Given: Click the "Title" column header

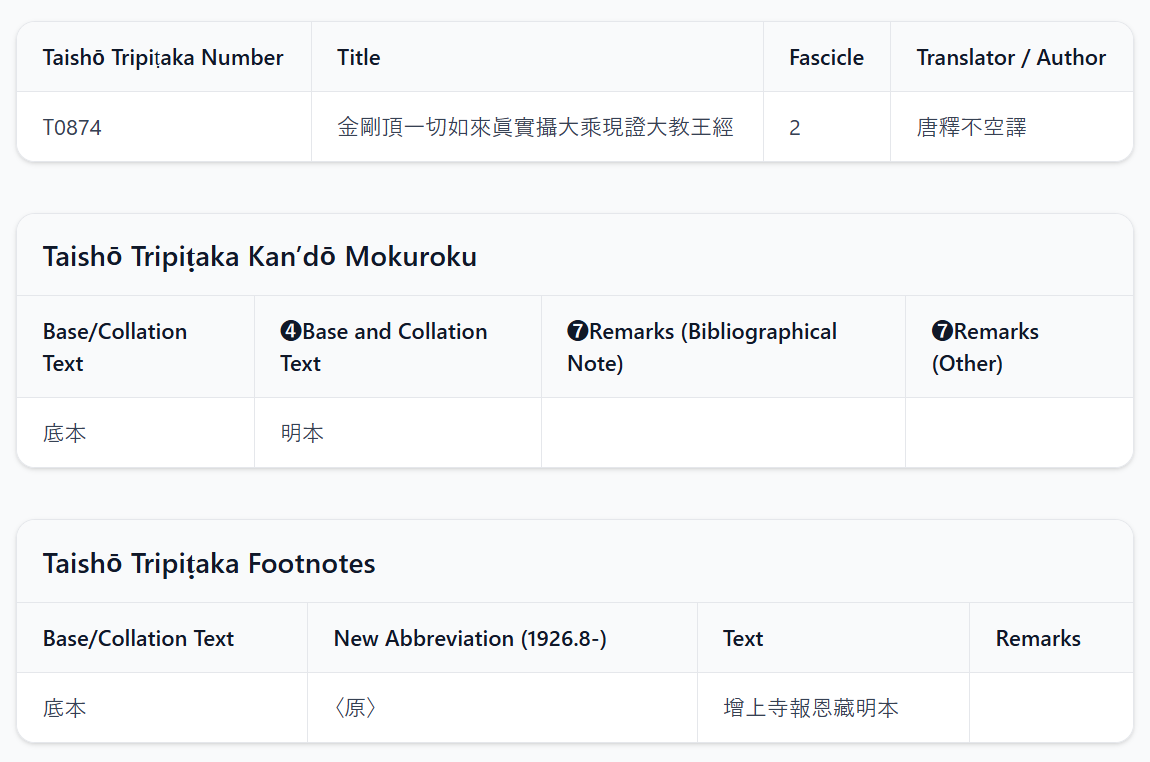Looking at the screenshot, I should click(x=358, y=57).
